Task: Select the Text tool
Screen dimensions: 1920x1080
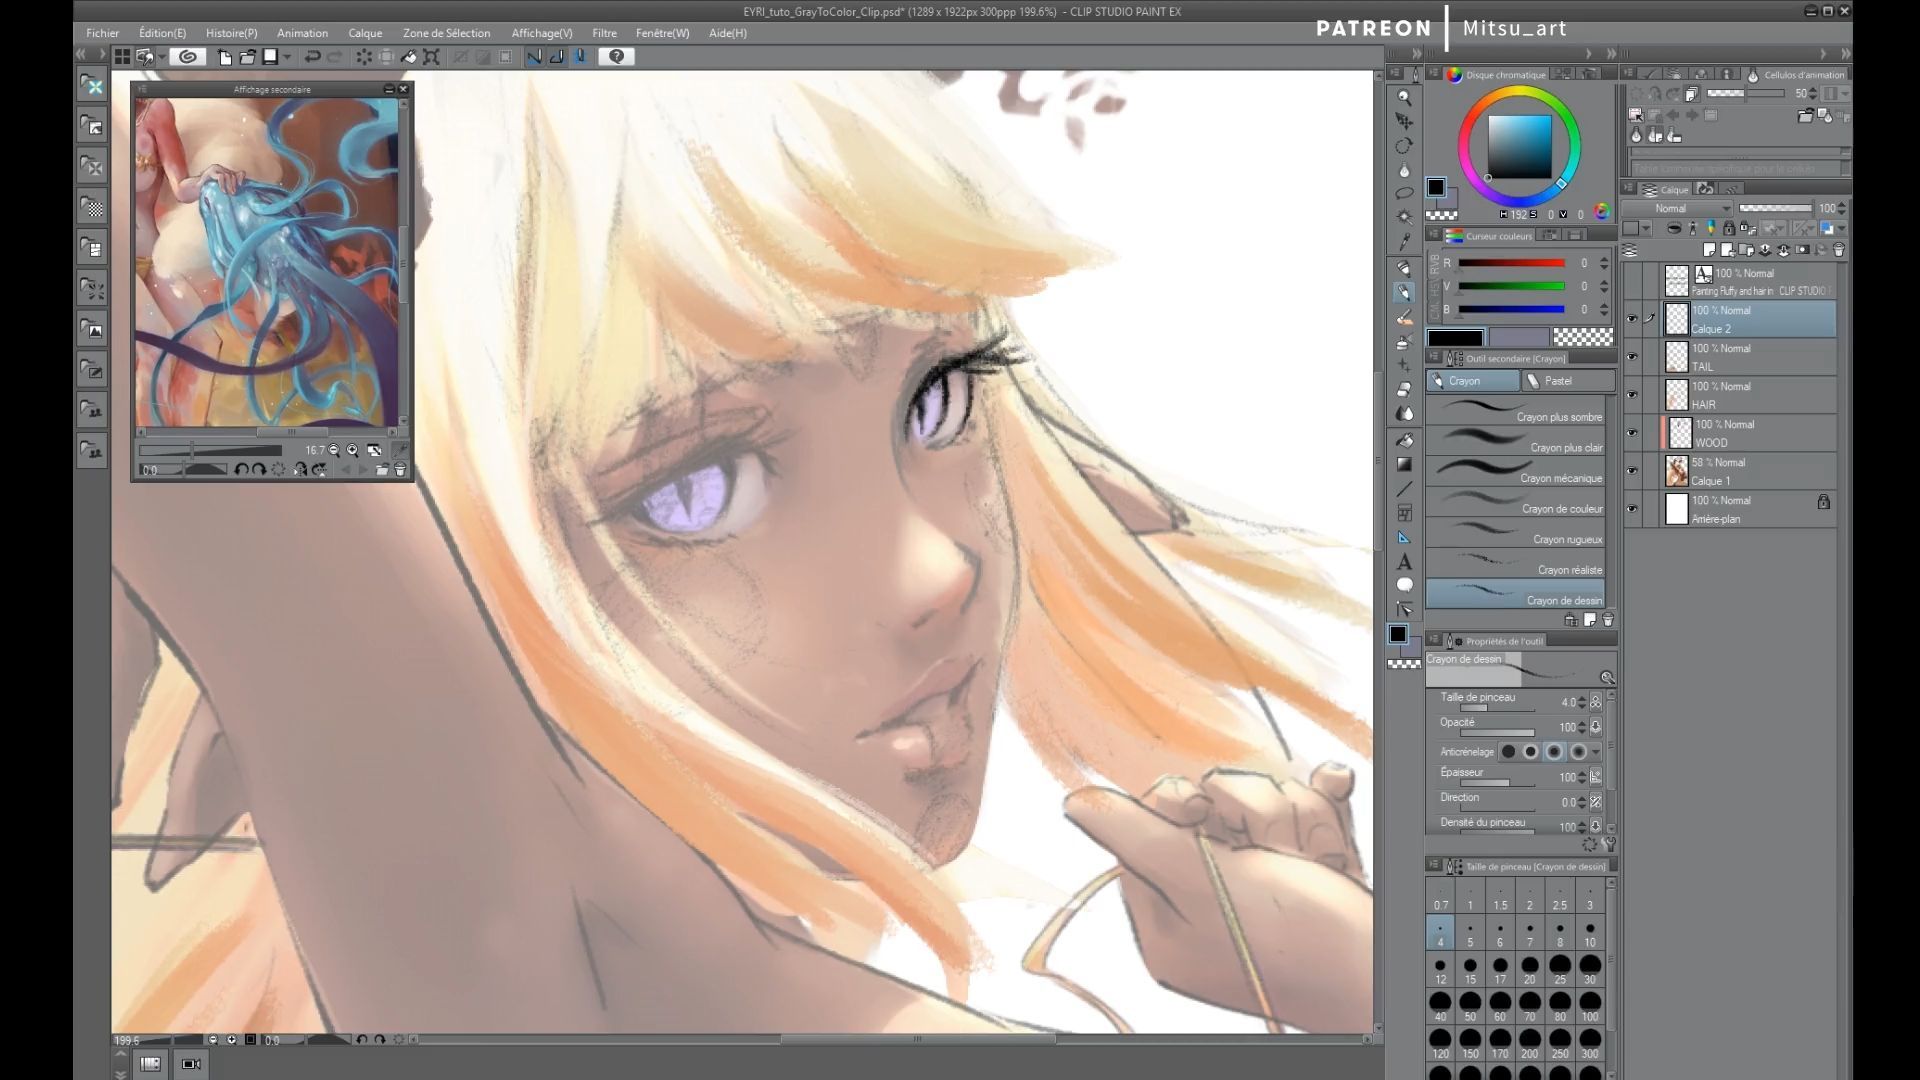Action: 1404,562
